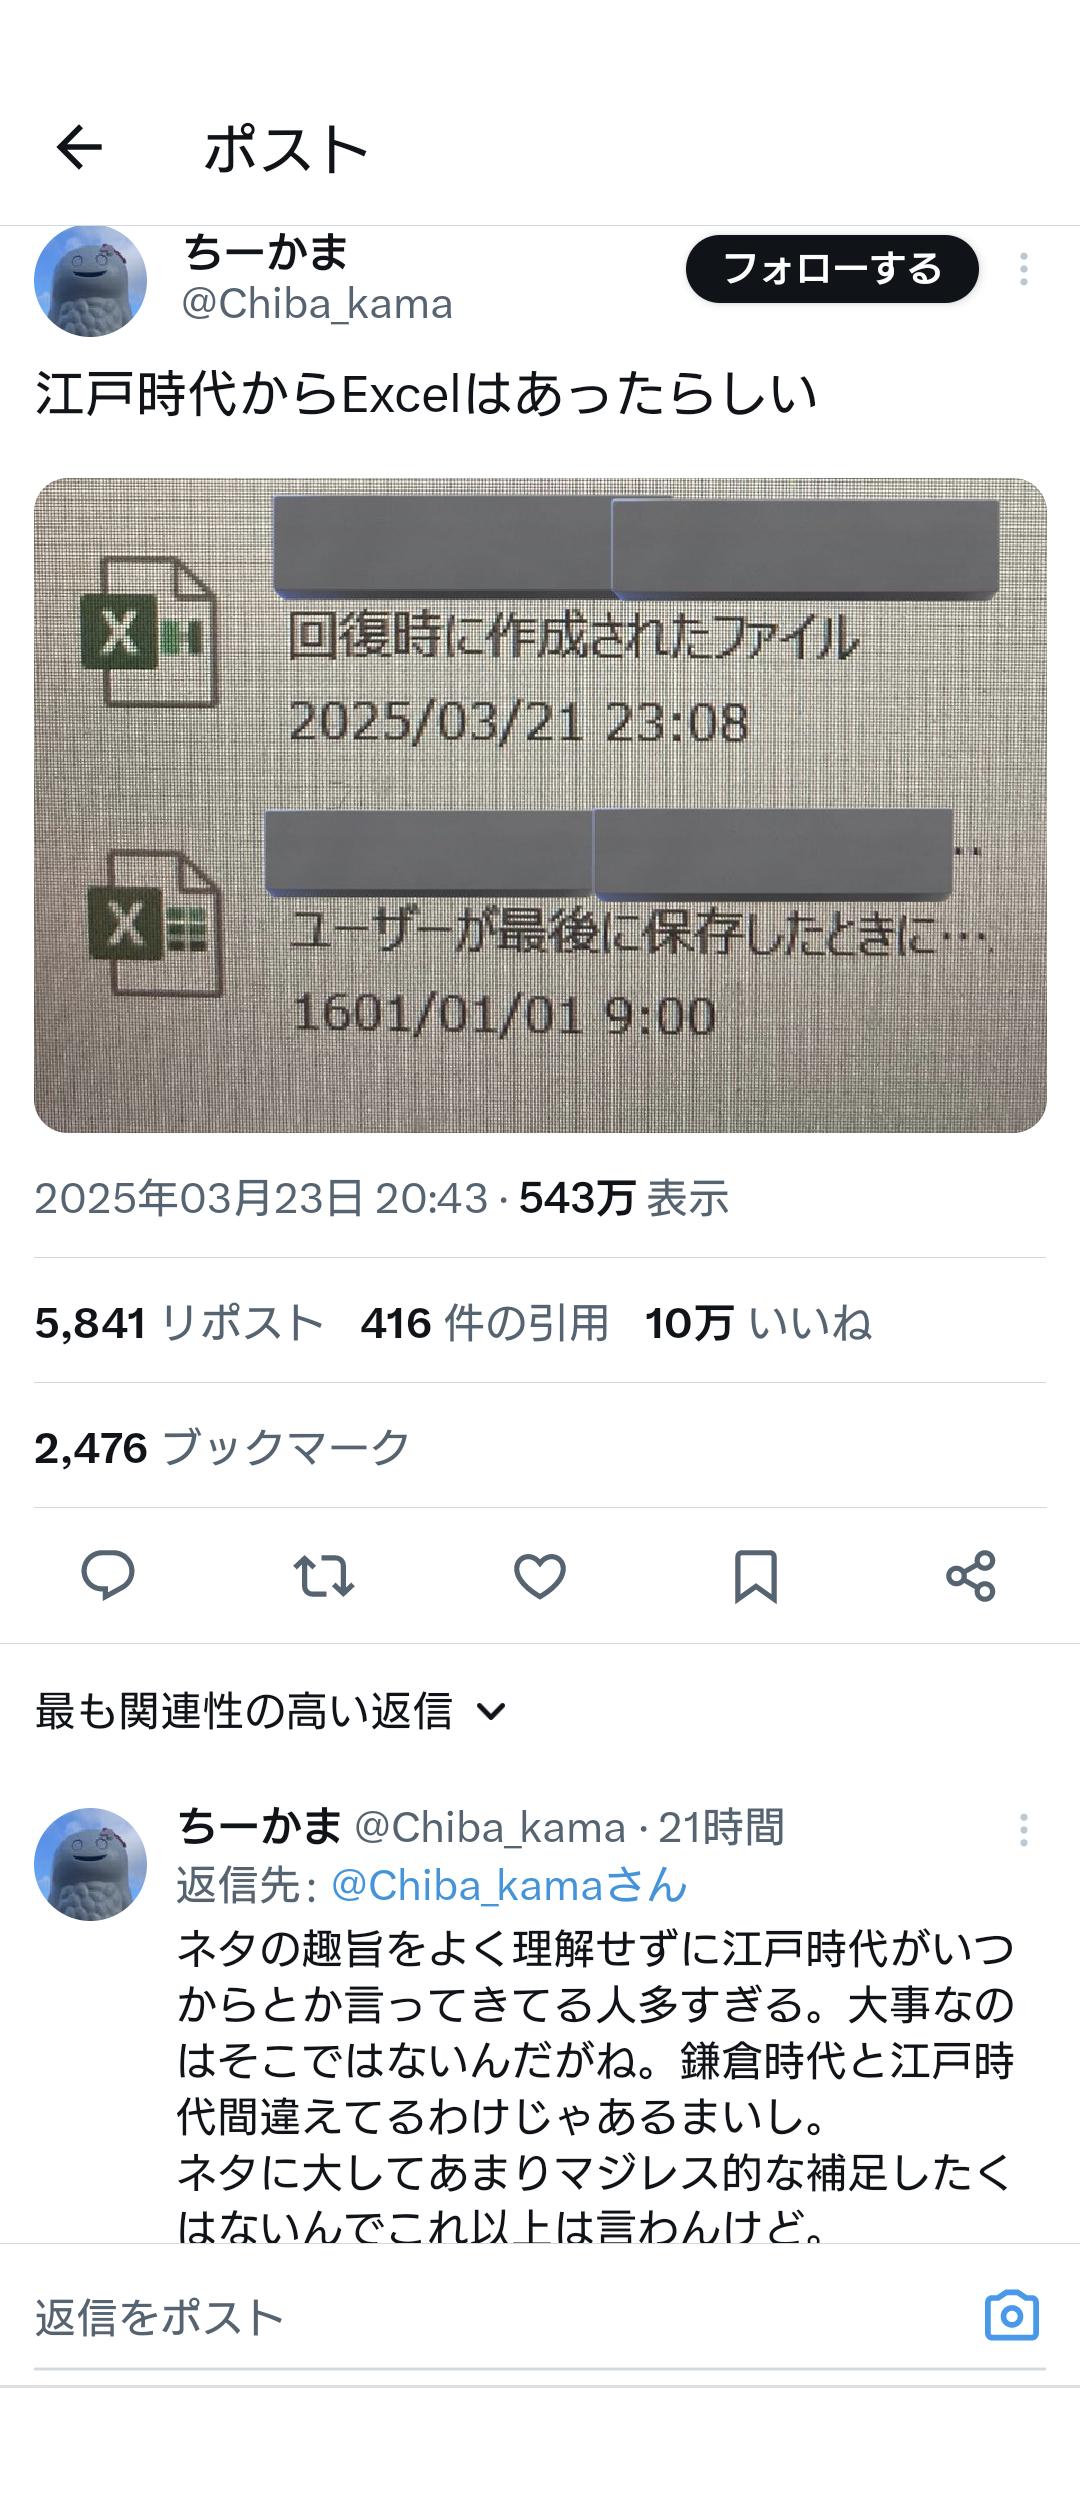This screenshot has width=1080, height=2520.
Task: Show the 10万 いいね likes list
Action: (x=759, y=1323)
